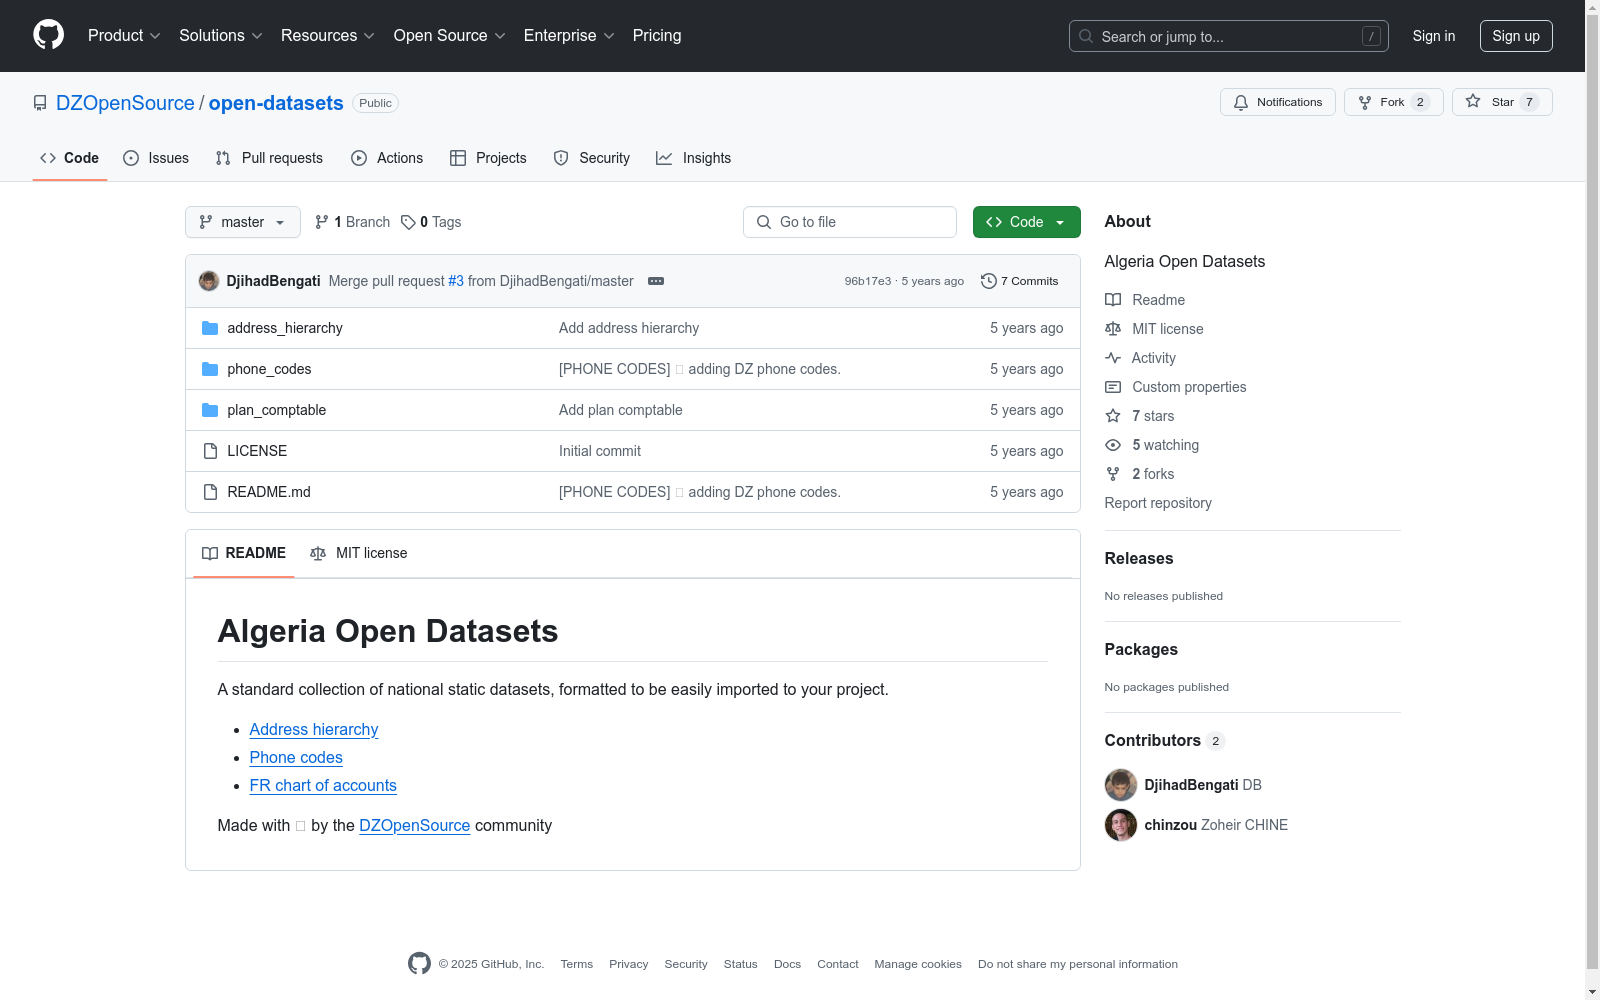Click the Notifications bell button

1278,102
